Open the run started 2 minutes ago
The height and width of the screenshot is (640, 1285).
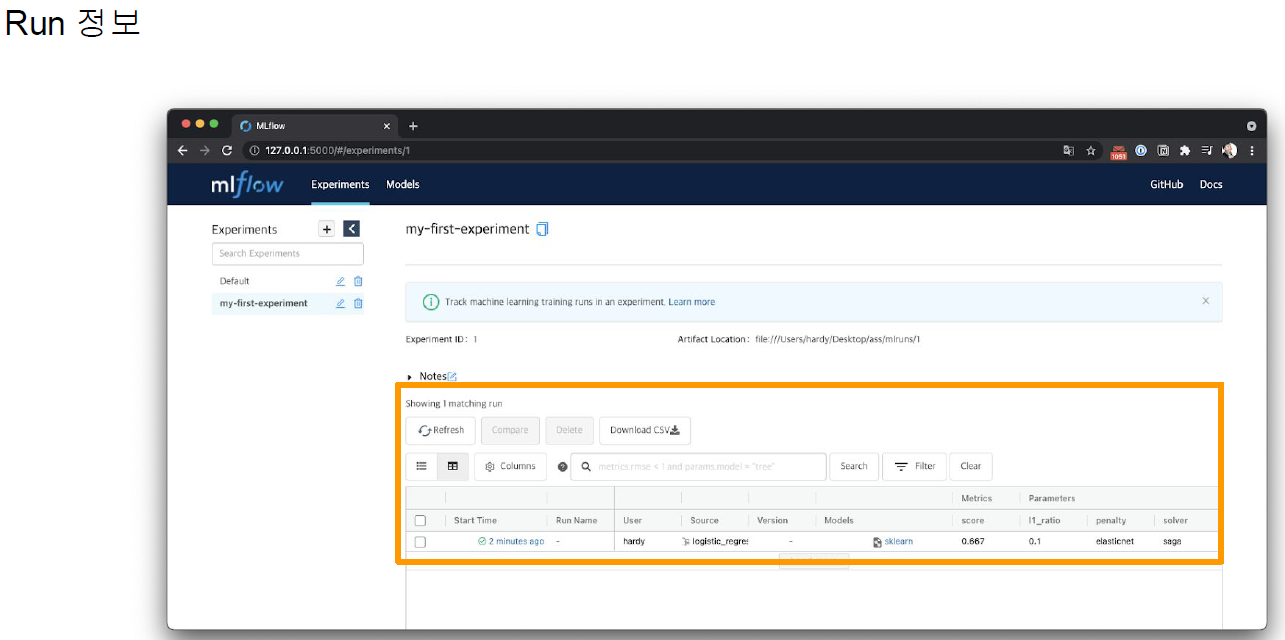(516, 542)
